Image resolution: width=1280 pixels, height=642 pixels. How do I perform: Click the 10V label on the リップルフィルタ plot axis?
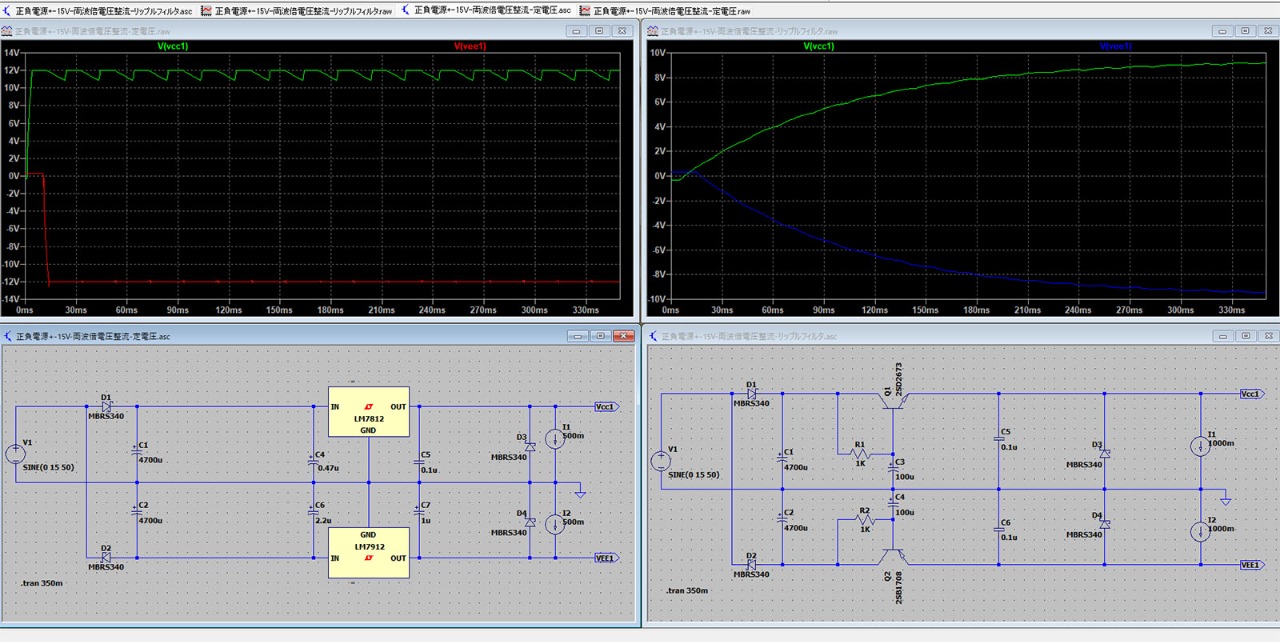[658, 52]
